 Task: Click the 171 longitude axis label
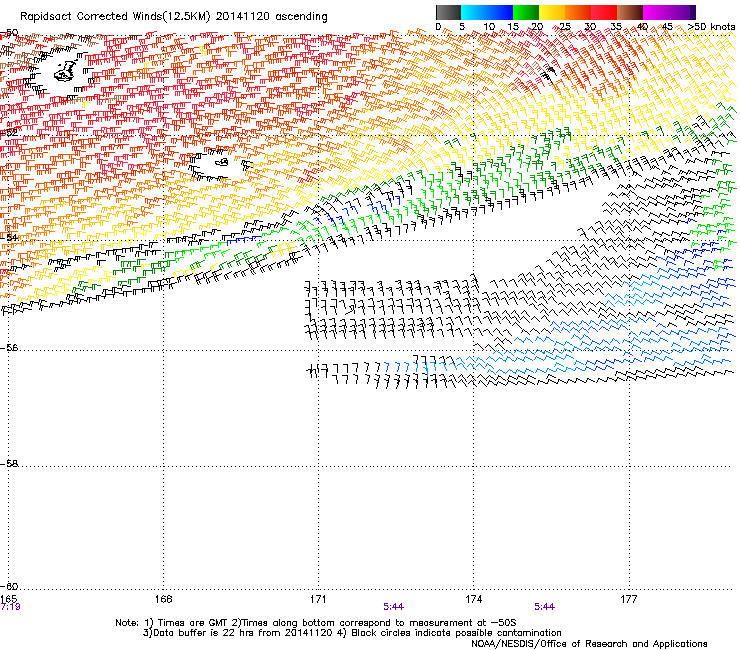click(318, 599)
